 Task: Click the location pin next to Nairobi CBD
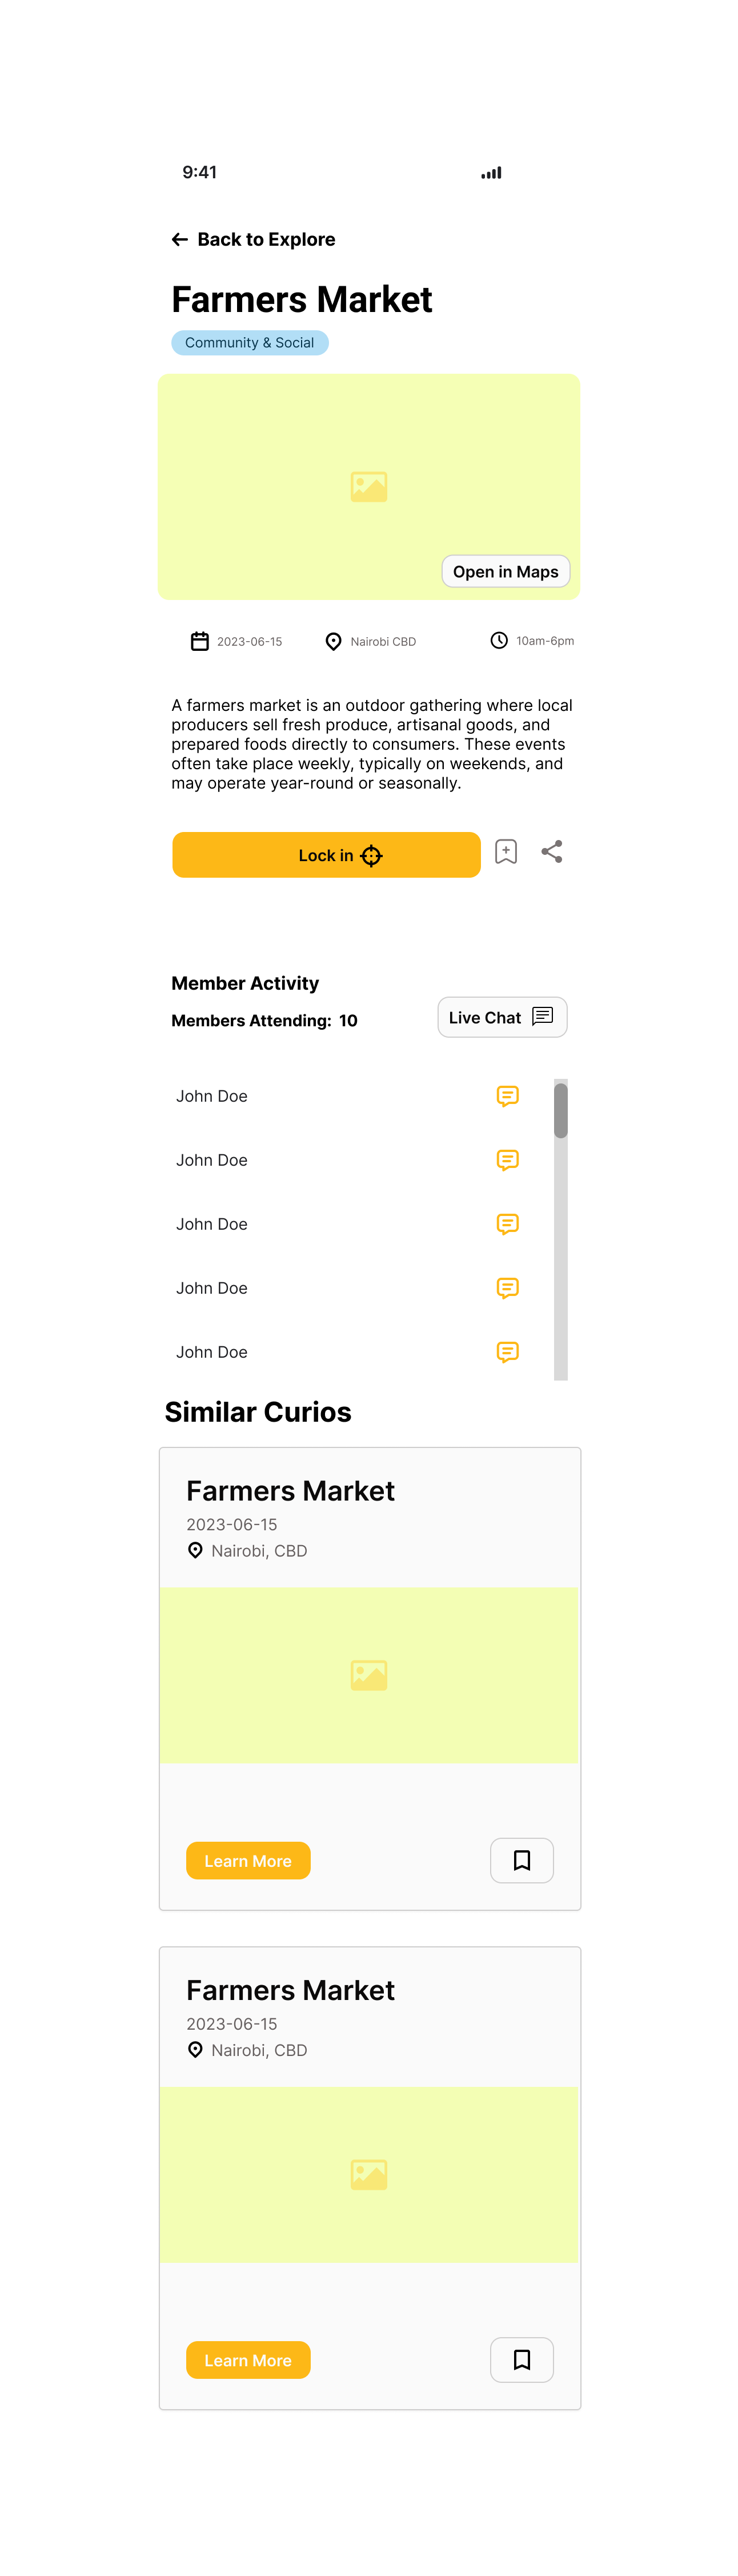pyautogui.click(x=334, y=642)
